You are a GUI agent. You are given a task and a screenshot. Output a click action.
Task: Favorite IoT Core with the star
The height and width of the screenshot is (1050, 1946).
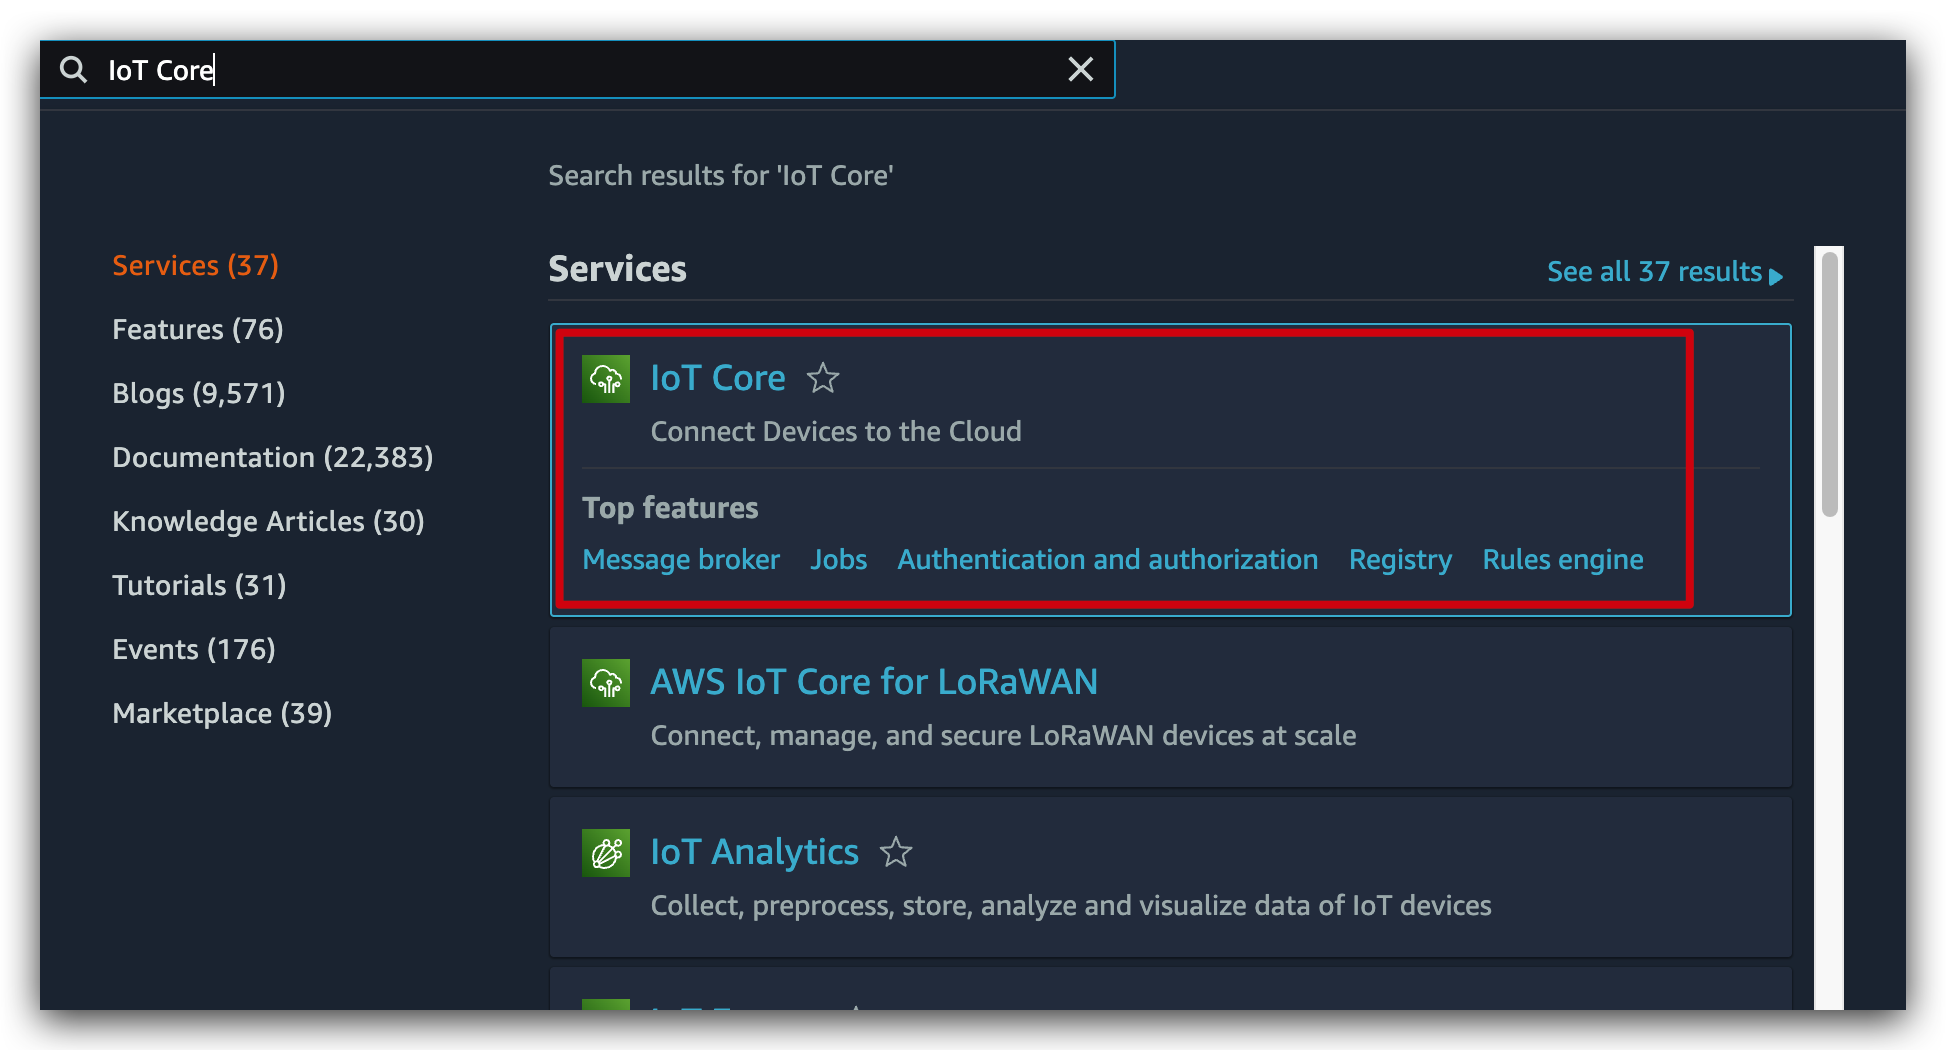823,378
